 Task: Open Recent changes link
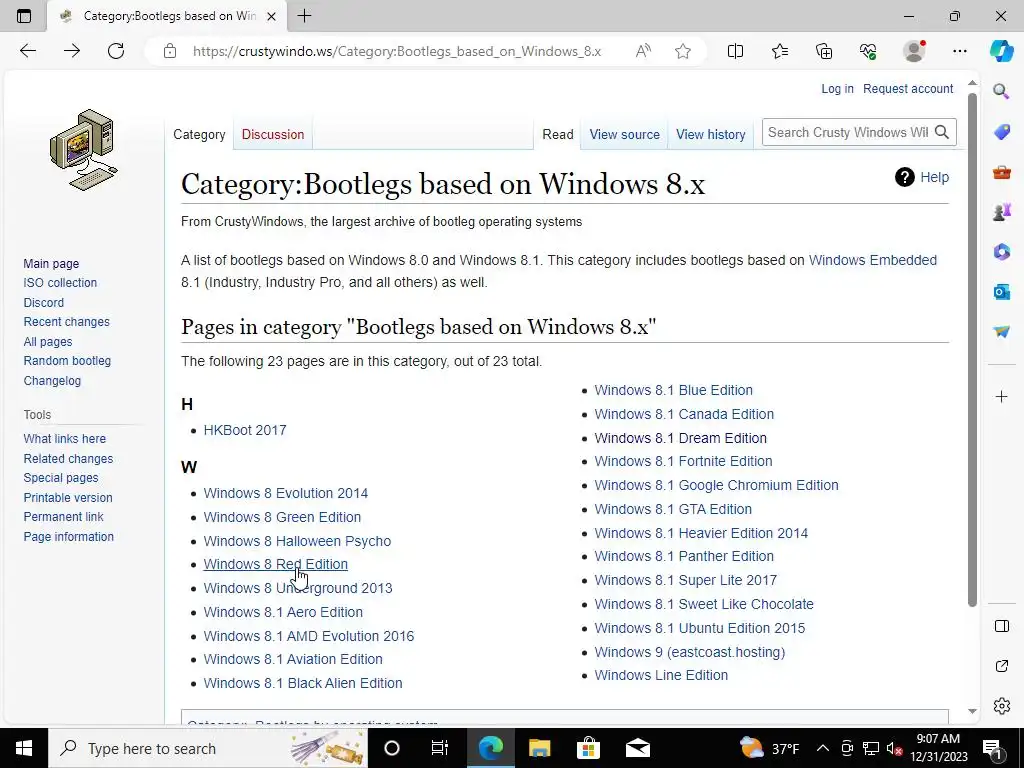[67, 322]
